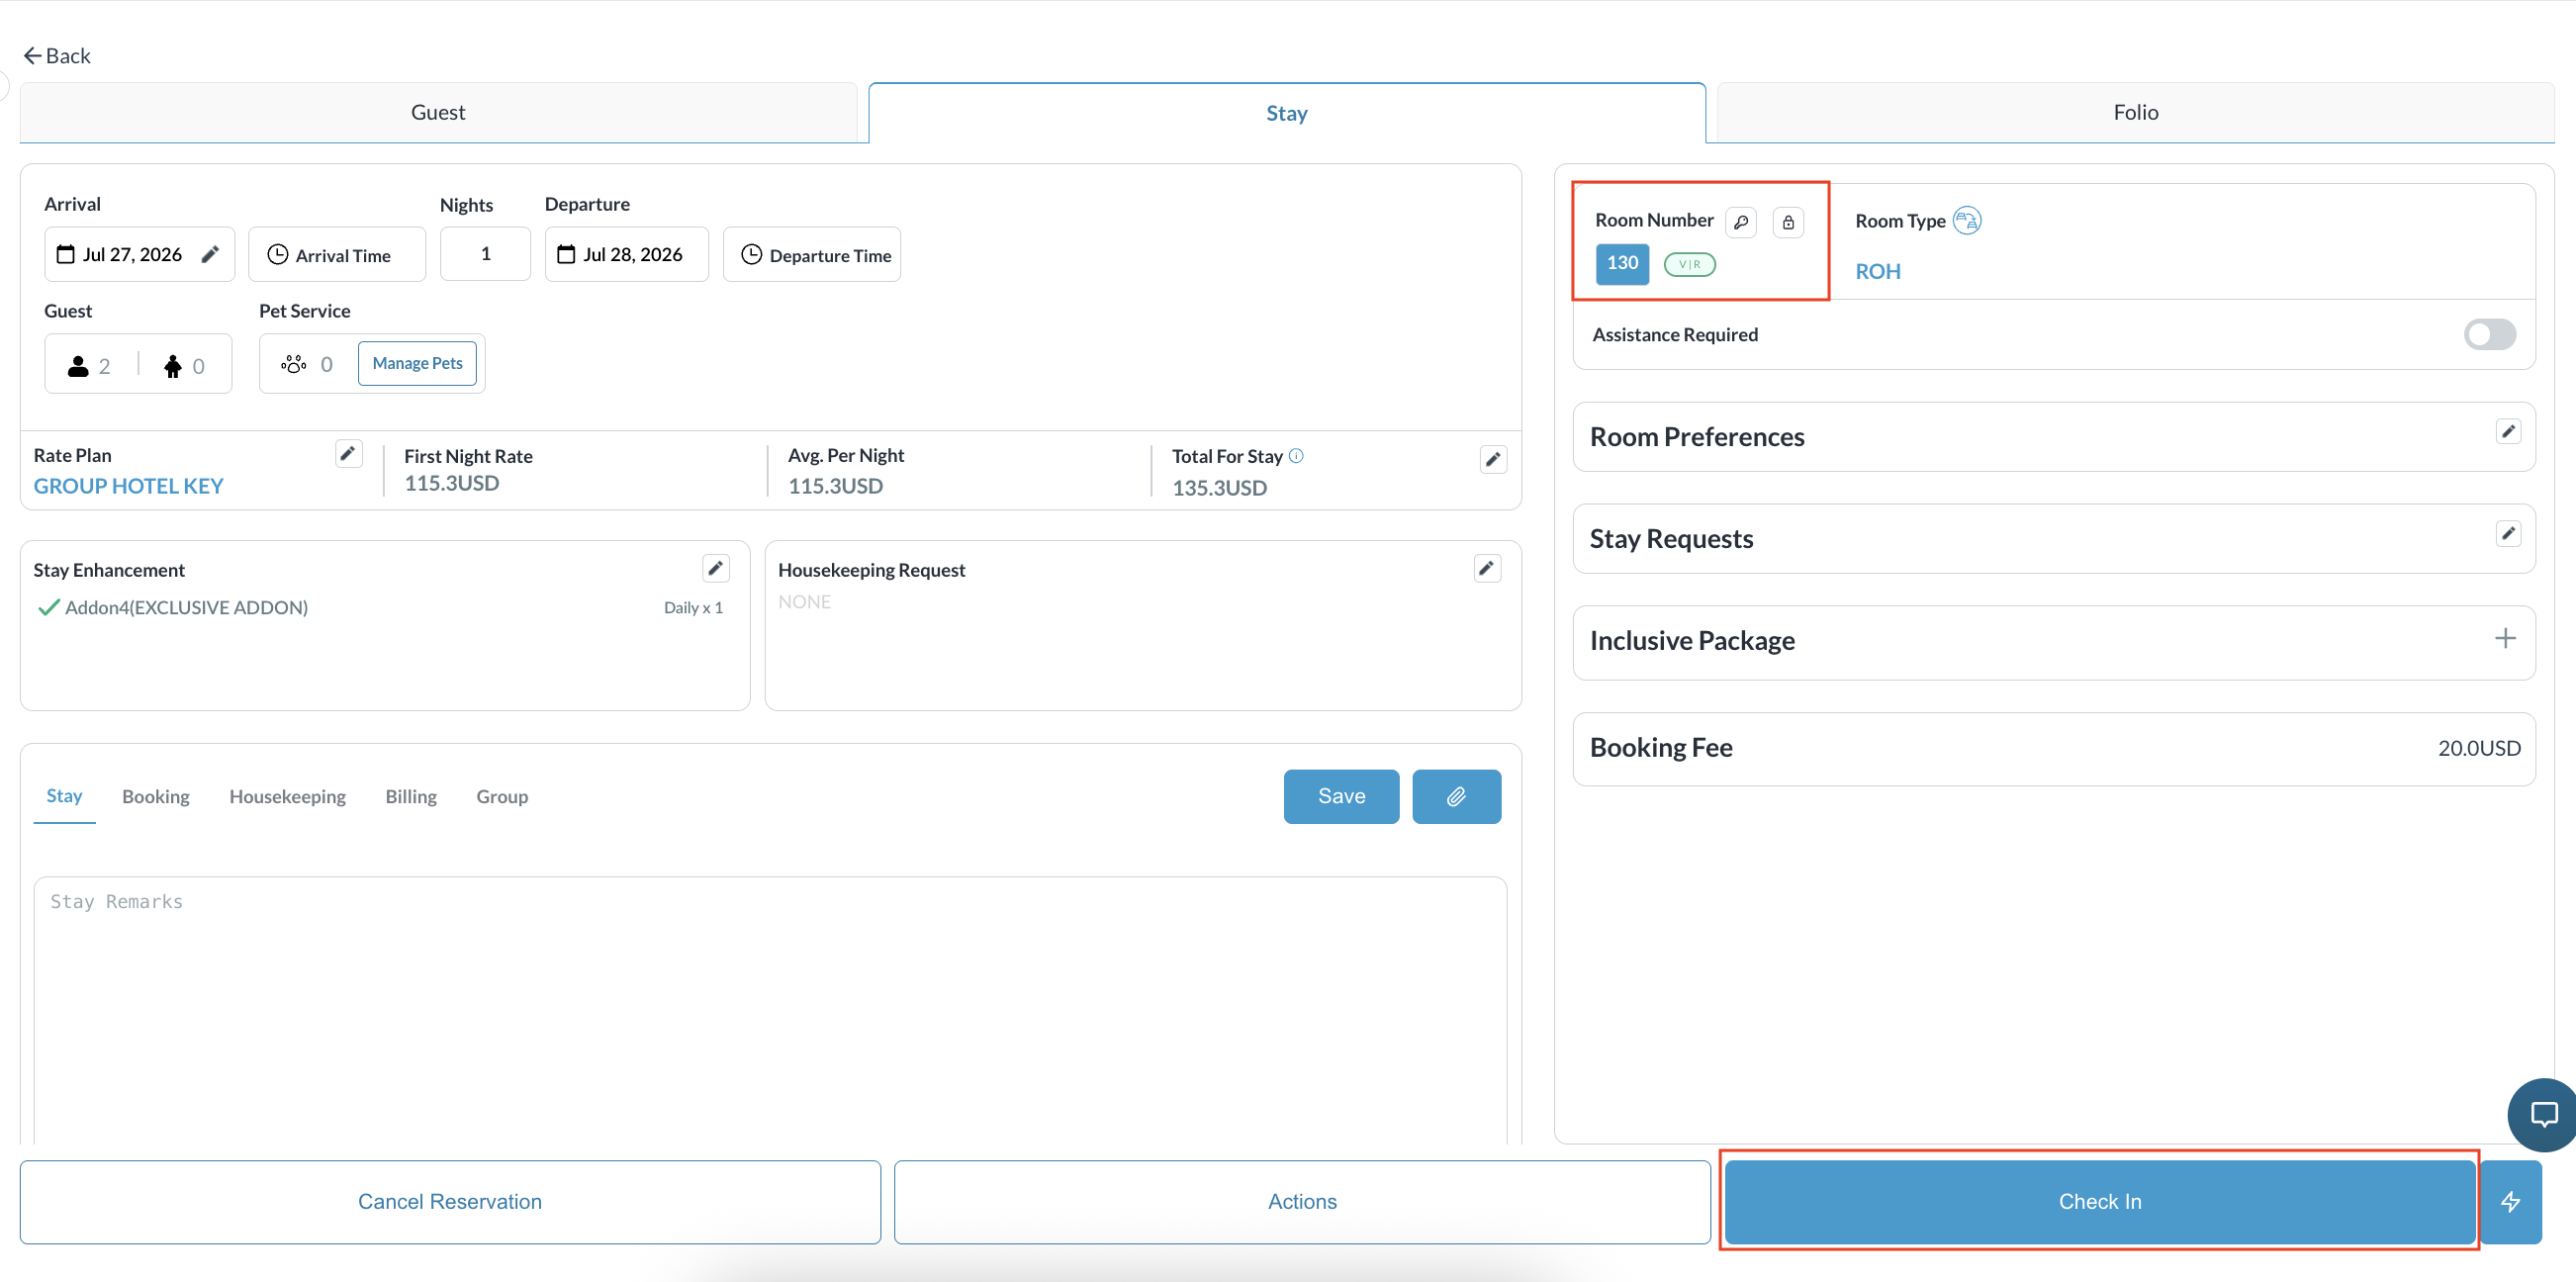
Task: Click the room number key icon
Action: (1741, 222)
